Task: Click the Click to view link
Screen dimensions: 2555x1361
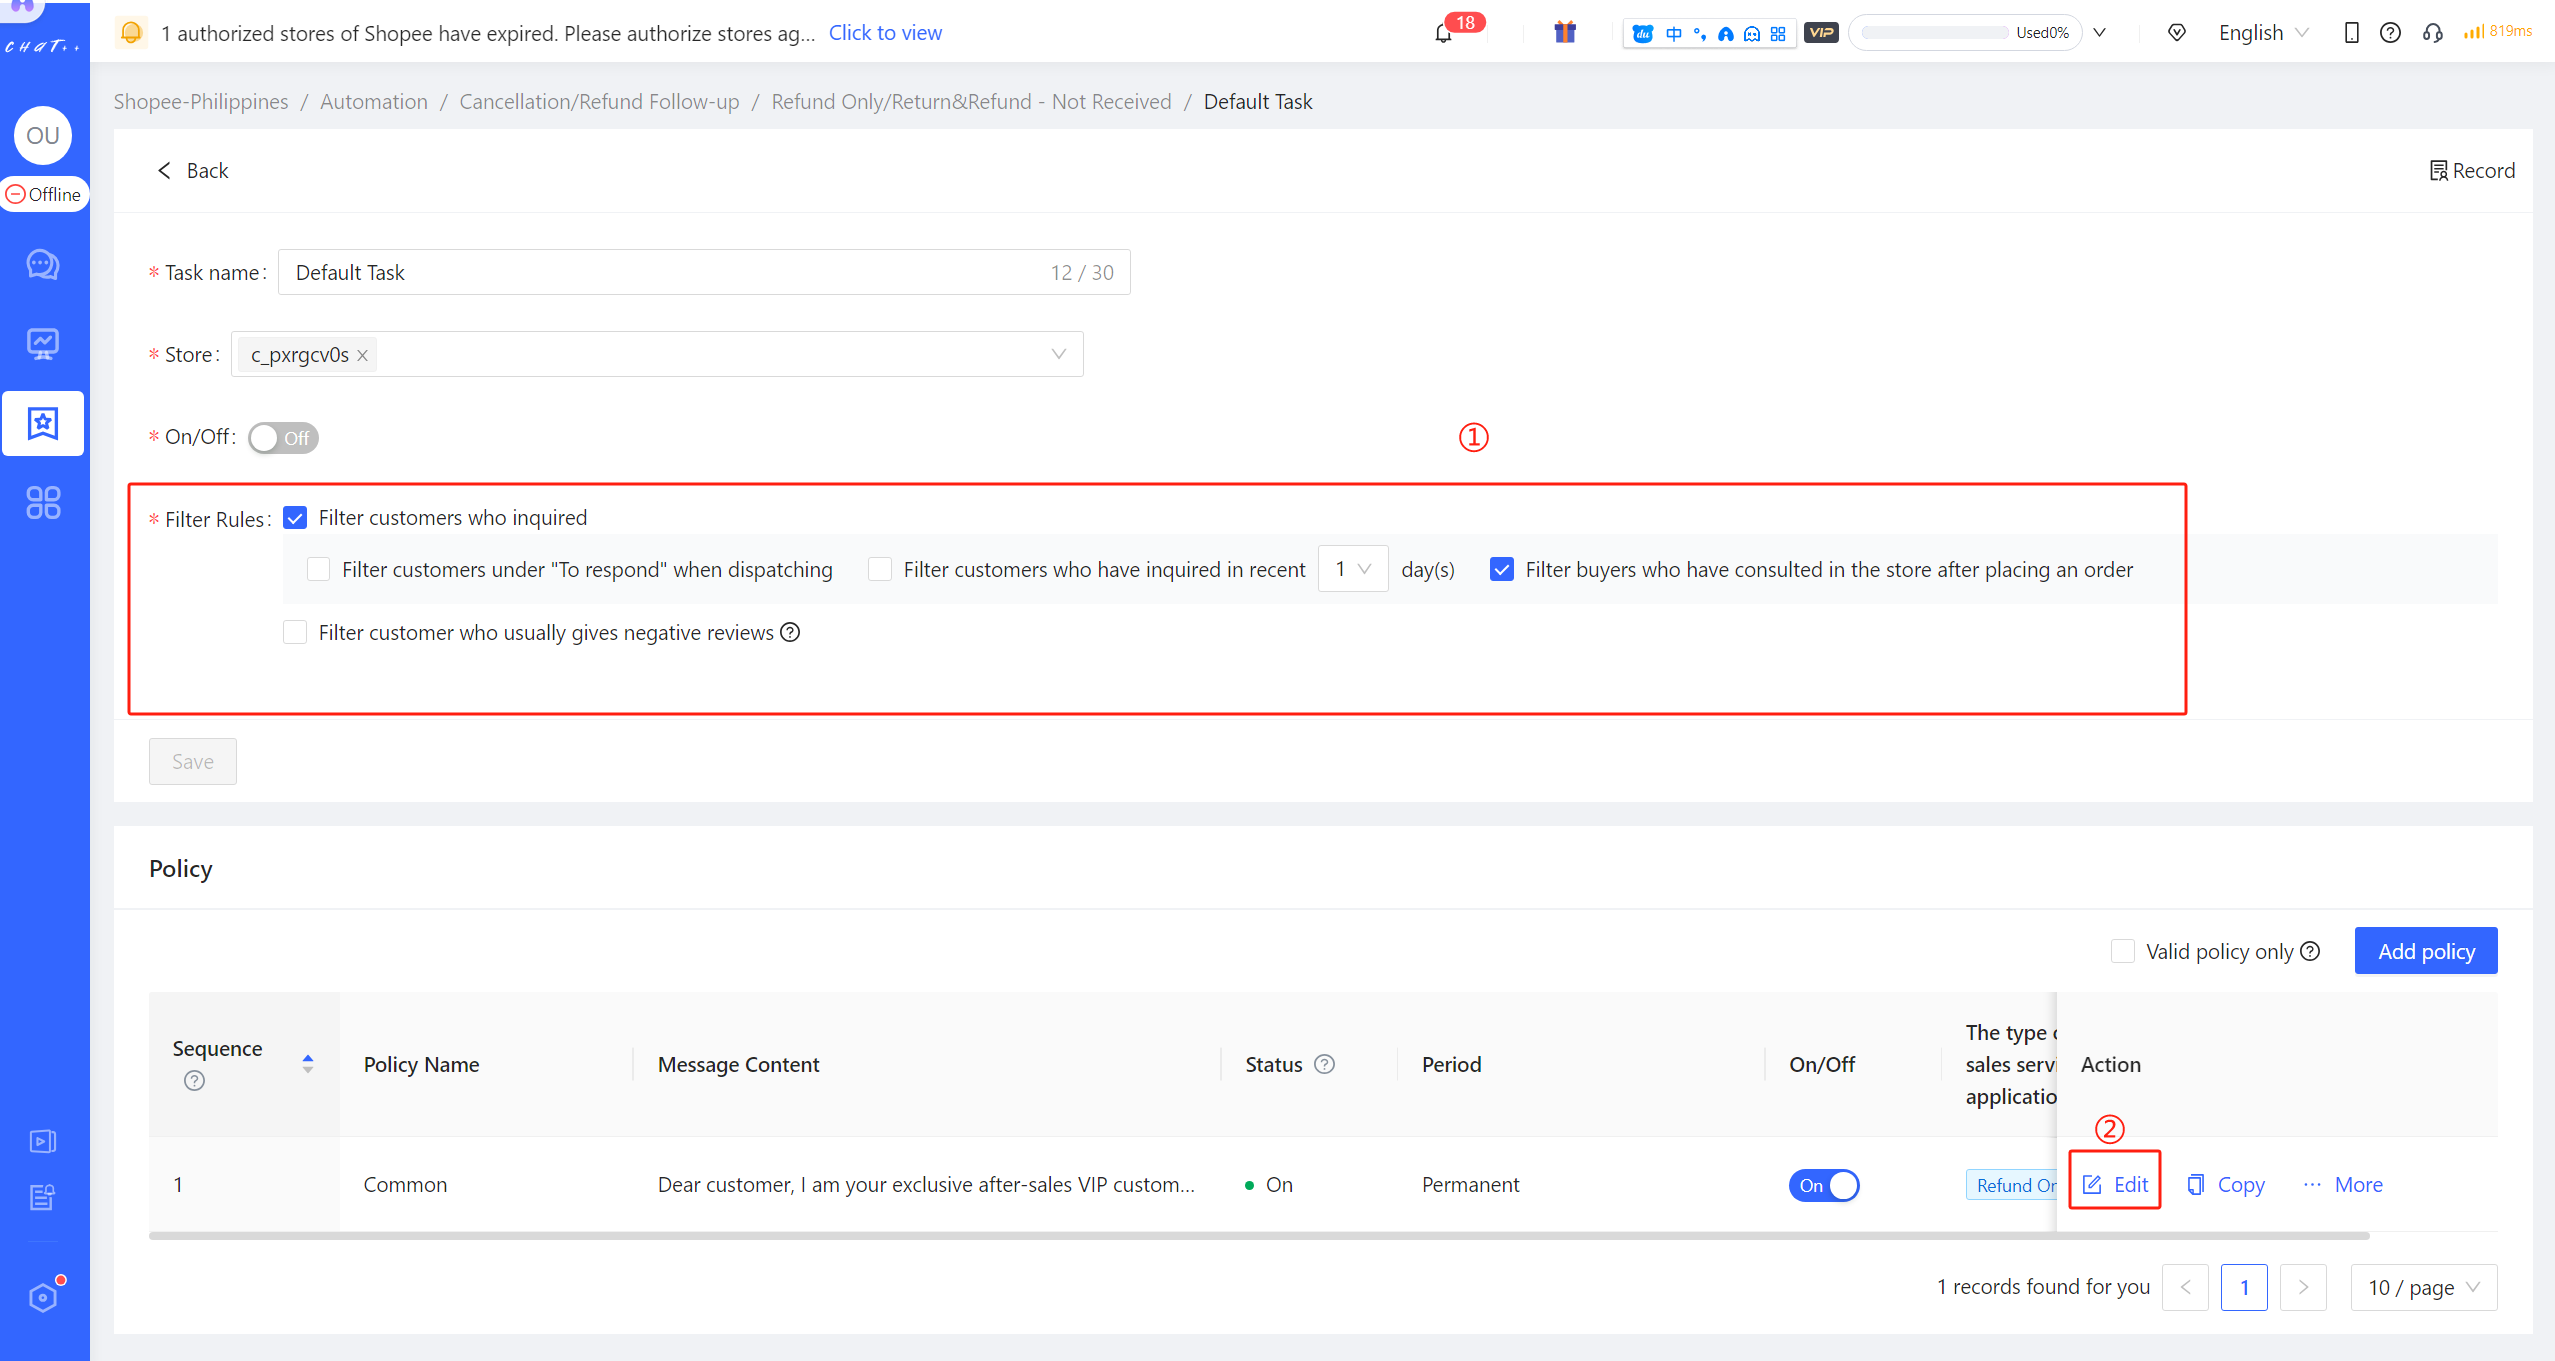Action: click(885, 33)
